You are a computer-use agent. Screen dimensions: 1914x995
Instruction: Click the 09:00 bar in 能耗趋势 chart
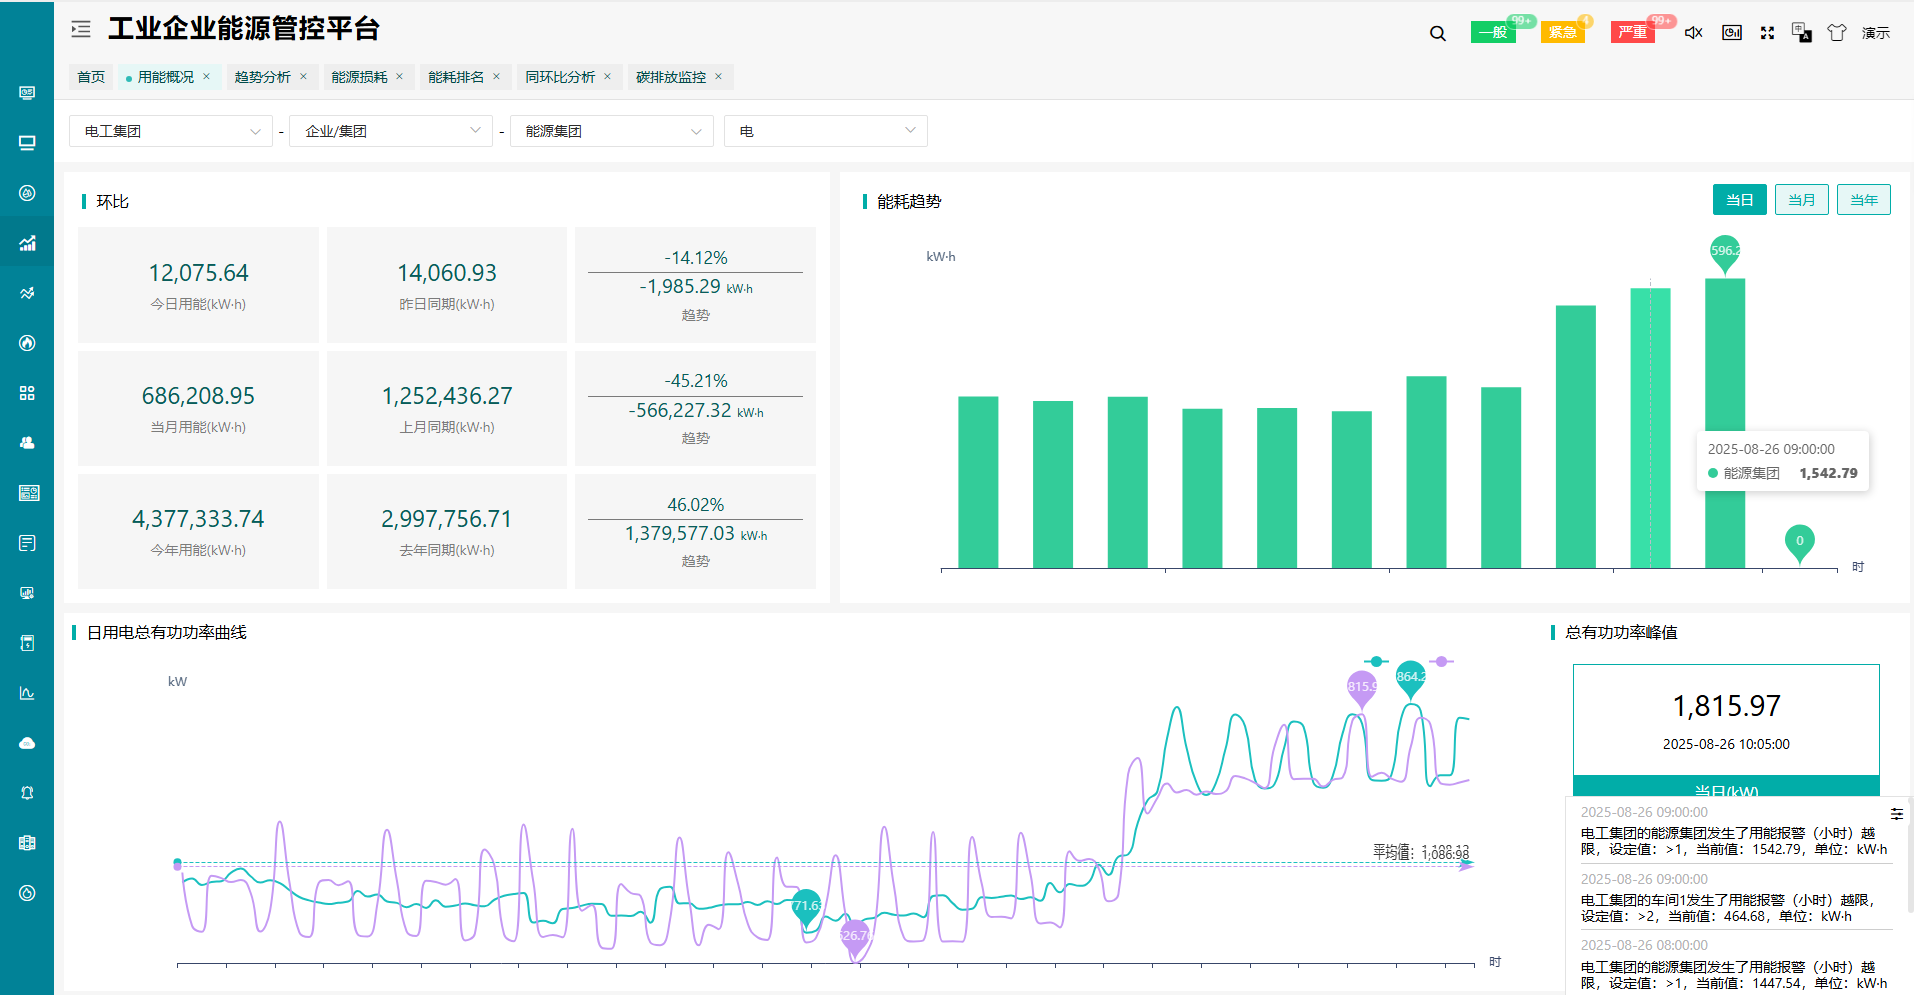[x=1650, y=428]
